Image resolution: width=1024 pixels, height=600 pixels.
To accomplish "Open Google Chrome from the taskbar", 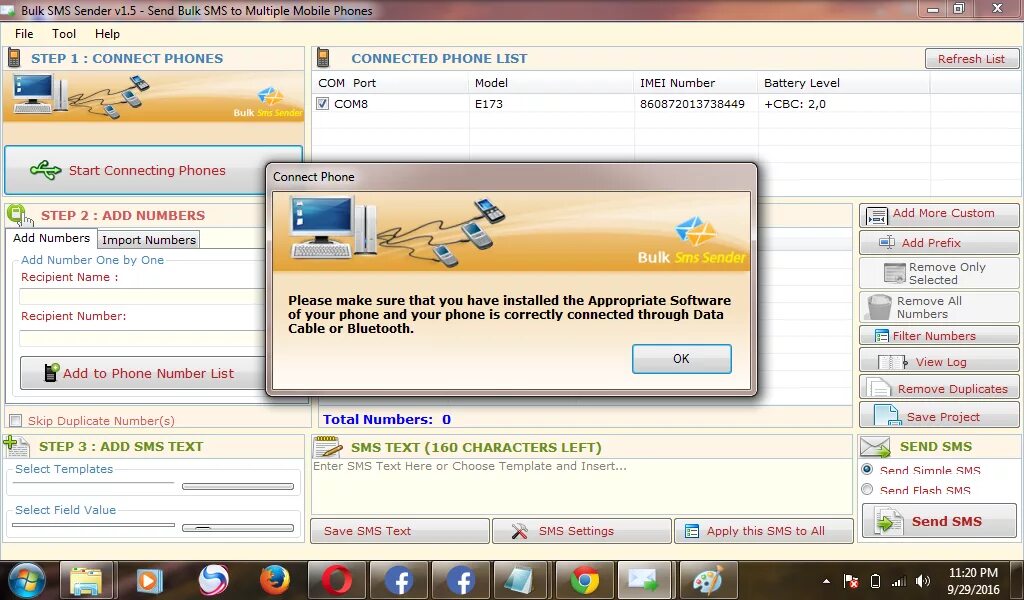I will point(584,580).
